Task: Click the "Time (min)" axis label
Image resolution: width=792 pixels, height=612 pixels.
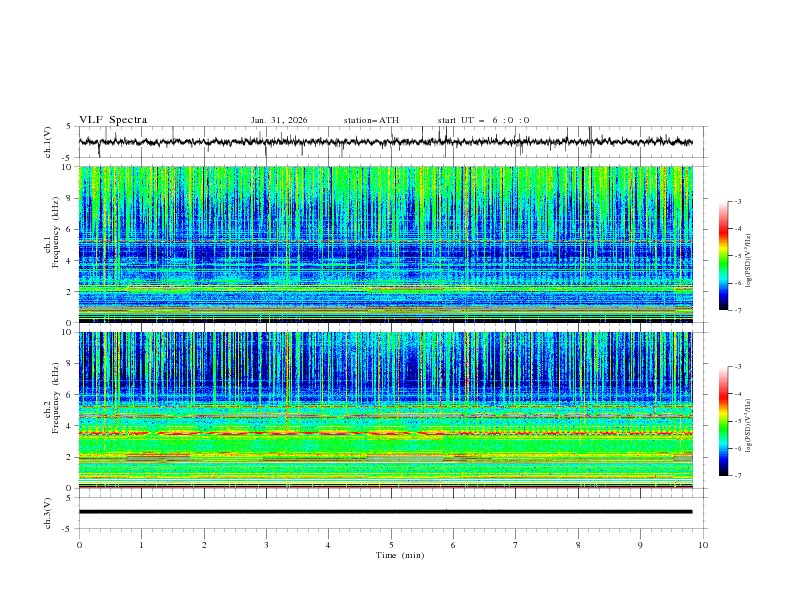Action: tap(400, 555)
